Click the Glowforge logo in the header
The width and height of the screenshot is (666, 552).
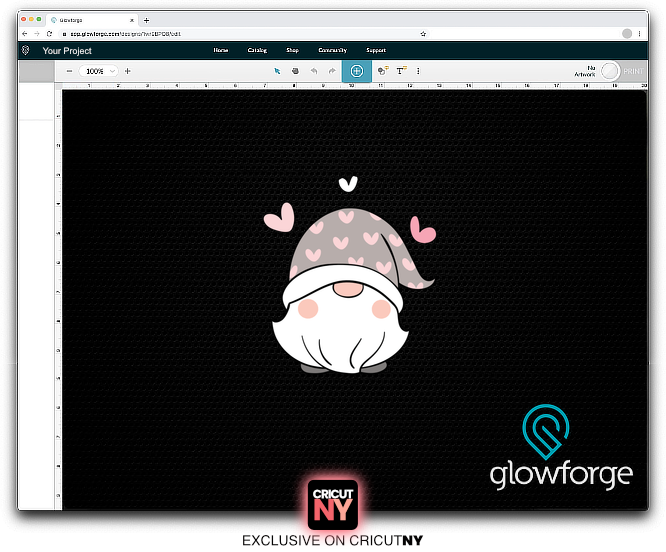25,51
